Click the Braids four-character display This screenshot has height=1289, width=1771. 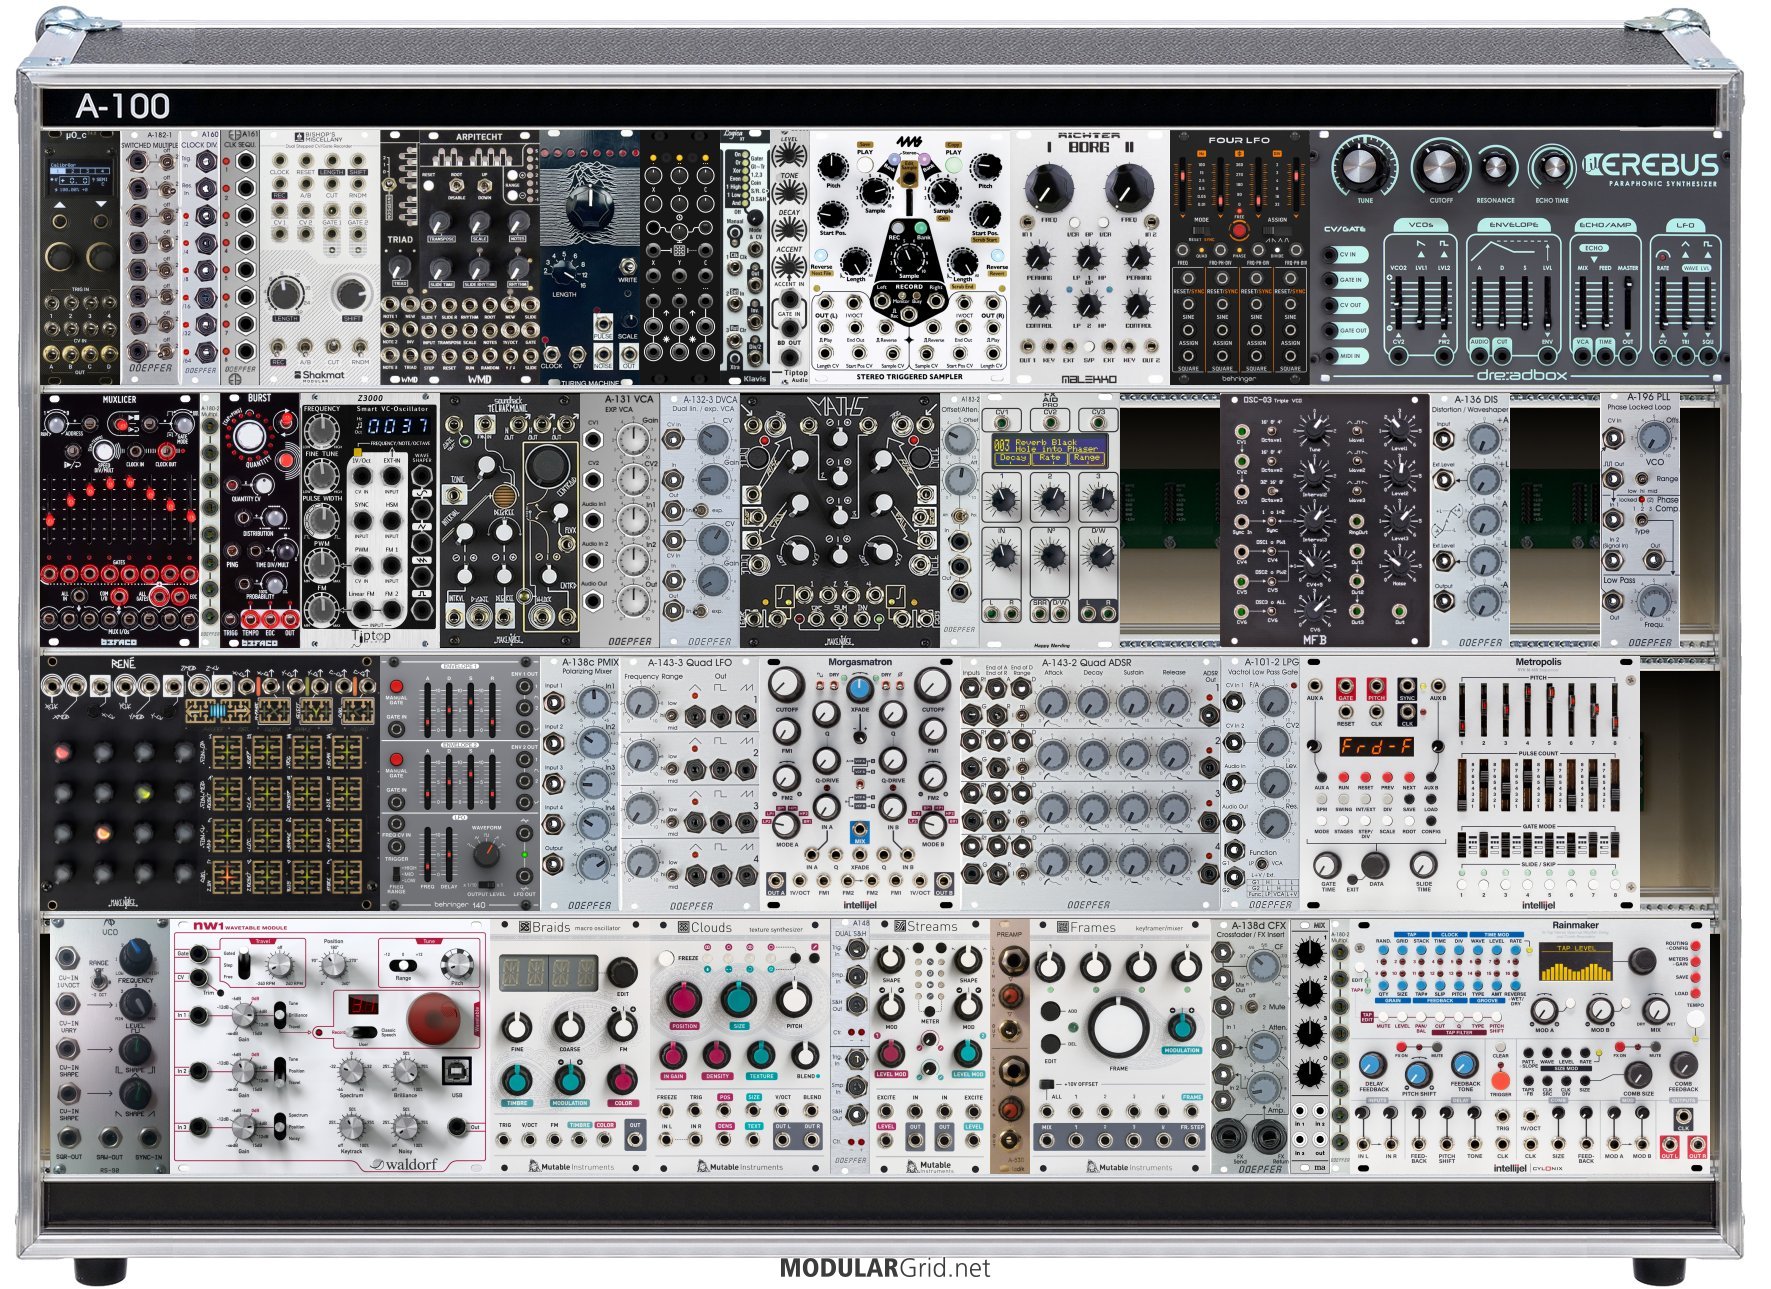(549, 973)
